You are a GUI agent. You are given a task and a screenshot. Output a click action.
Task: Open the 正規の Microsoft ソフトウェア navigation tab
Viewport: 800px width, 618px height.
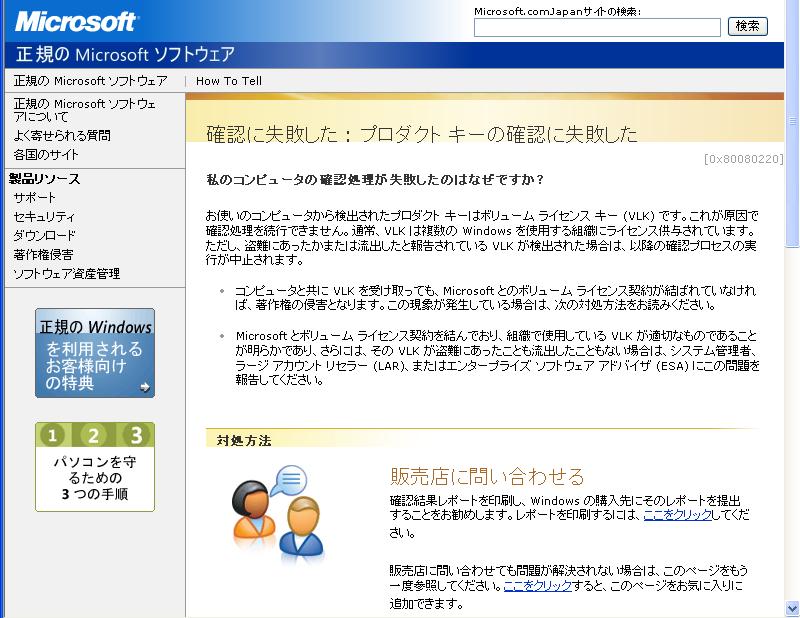[90, 81]
